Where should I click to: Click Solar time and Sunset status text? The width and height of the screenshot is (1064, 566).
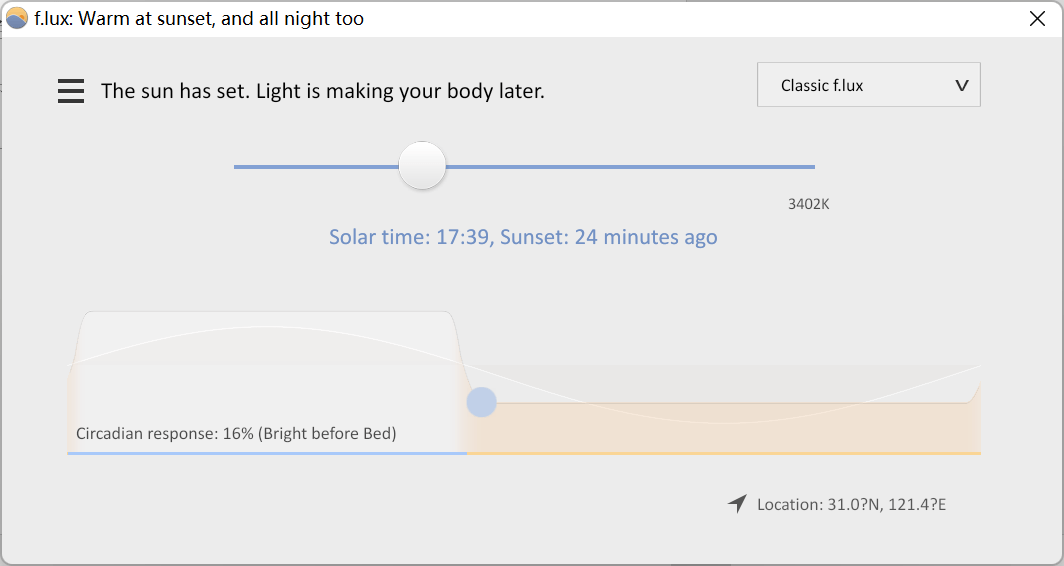coord(523,237)
